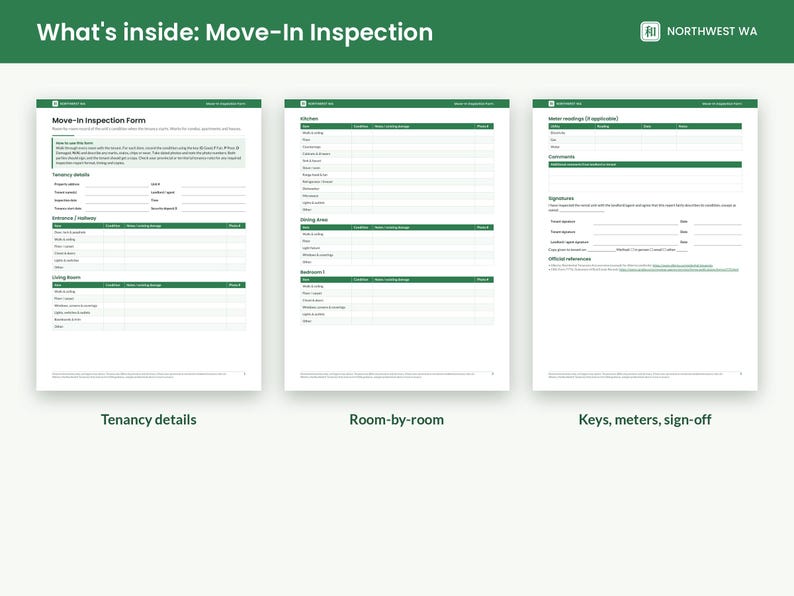Click the small logo in middle page's header bar
Image resolution: width=794 pixels, height=596 pixels.
pyautogui.click(x=303, y=103)
